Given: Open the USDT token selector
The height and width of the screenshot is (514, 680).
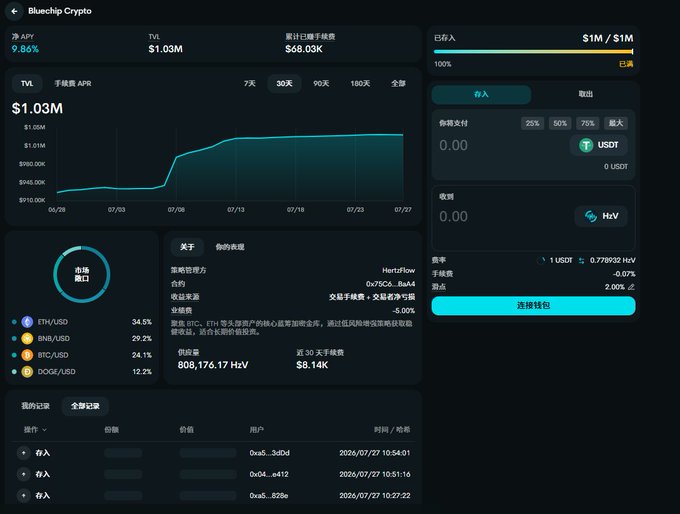Looking at the screenshot, I should 599,145.
